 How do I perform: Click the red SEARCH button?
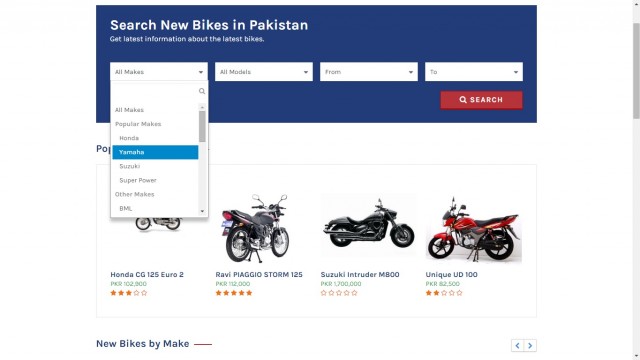(x=481, y=100)
